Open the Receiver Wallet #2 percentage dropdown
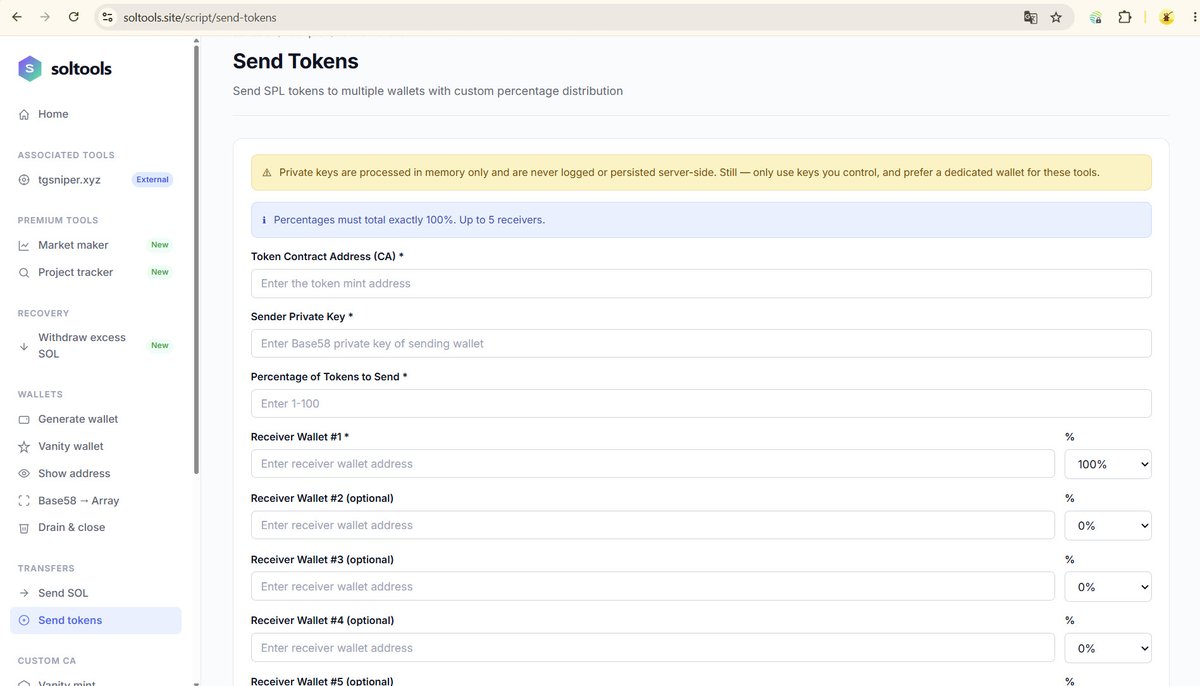The height and width of the screenshot is (686, 1200). [1108, 525]
